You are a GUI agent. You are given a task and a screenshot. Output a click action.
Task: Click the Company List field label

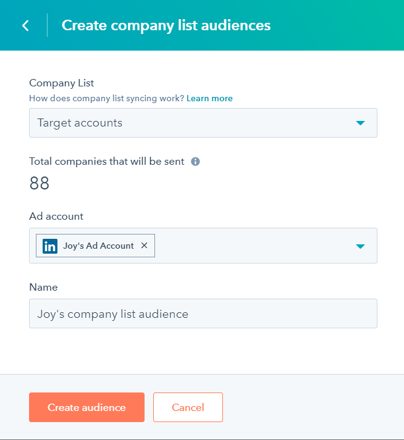coord(61,83)
